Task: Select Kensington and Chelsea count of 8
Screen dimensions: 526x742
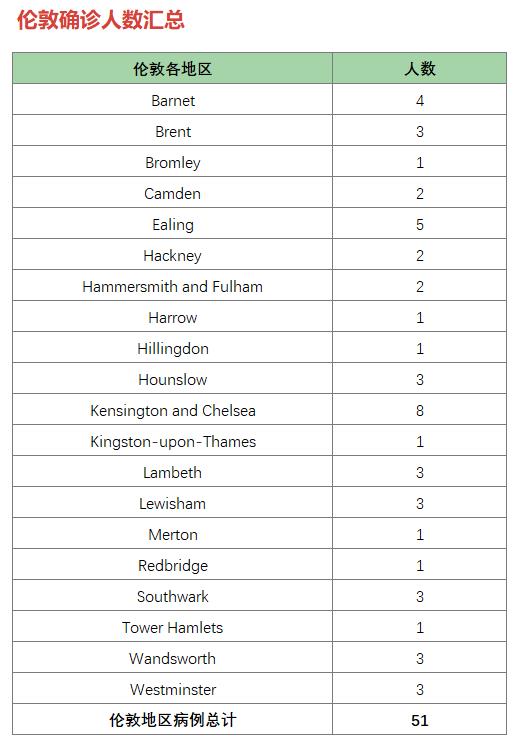Action: click(x=420, y=410)
